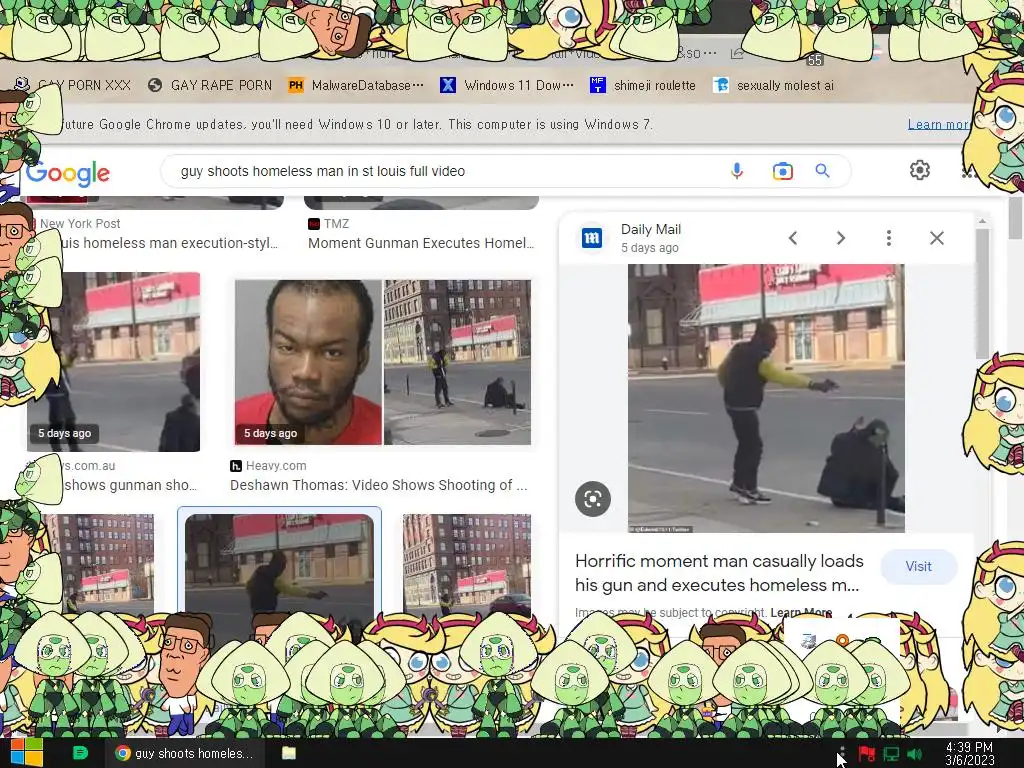The image size is (1024, 768).
Task: Show hidden system tray icons
Action: pos(842,753)
